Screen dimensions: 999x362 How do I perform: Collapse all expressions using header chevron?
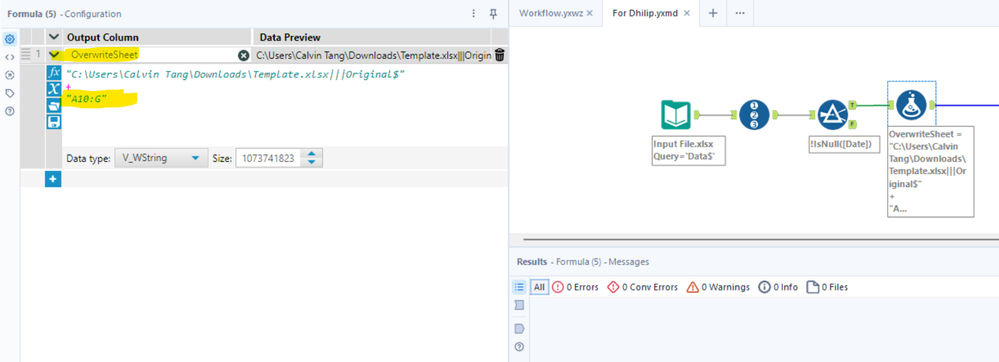click(54, 38)
